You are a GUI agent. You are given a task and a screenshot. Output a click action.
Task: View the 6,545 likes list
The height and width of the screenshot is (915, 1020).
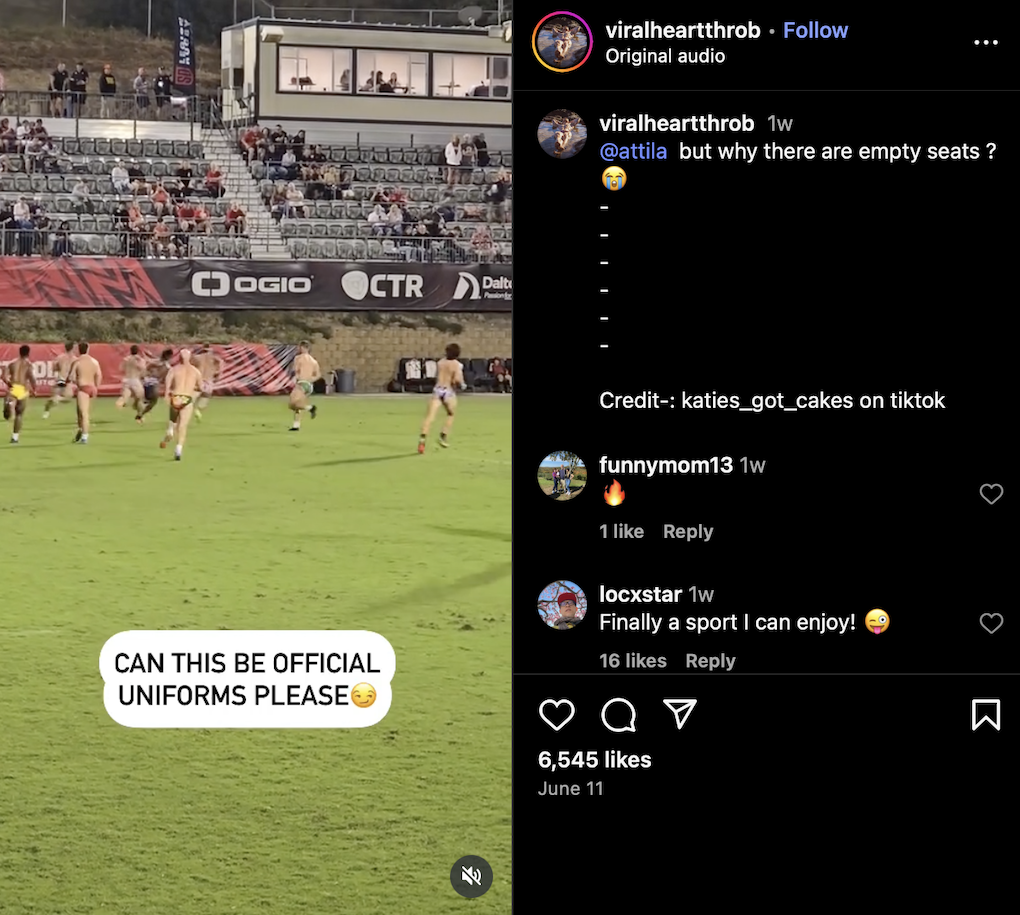tap(595, 760)
